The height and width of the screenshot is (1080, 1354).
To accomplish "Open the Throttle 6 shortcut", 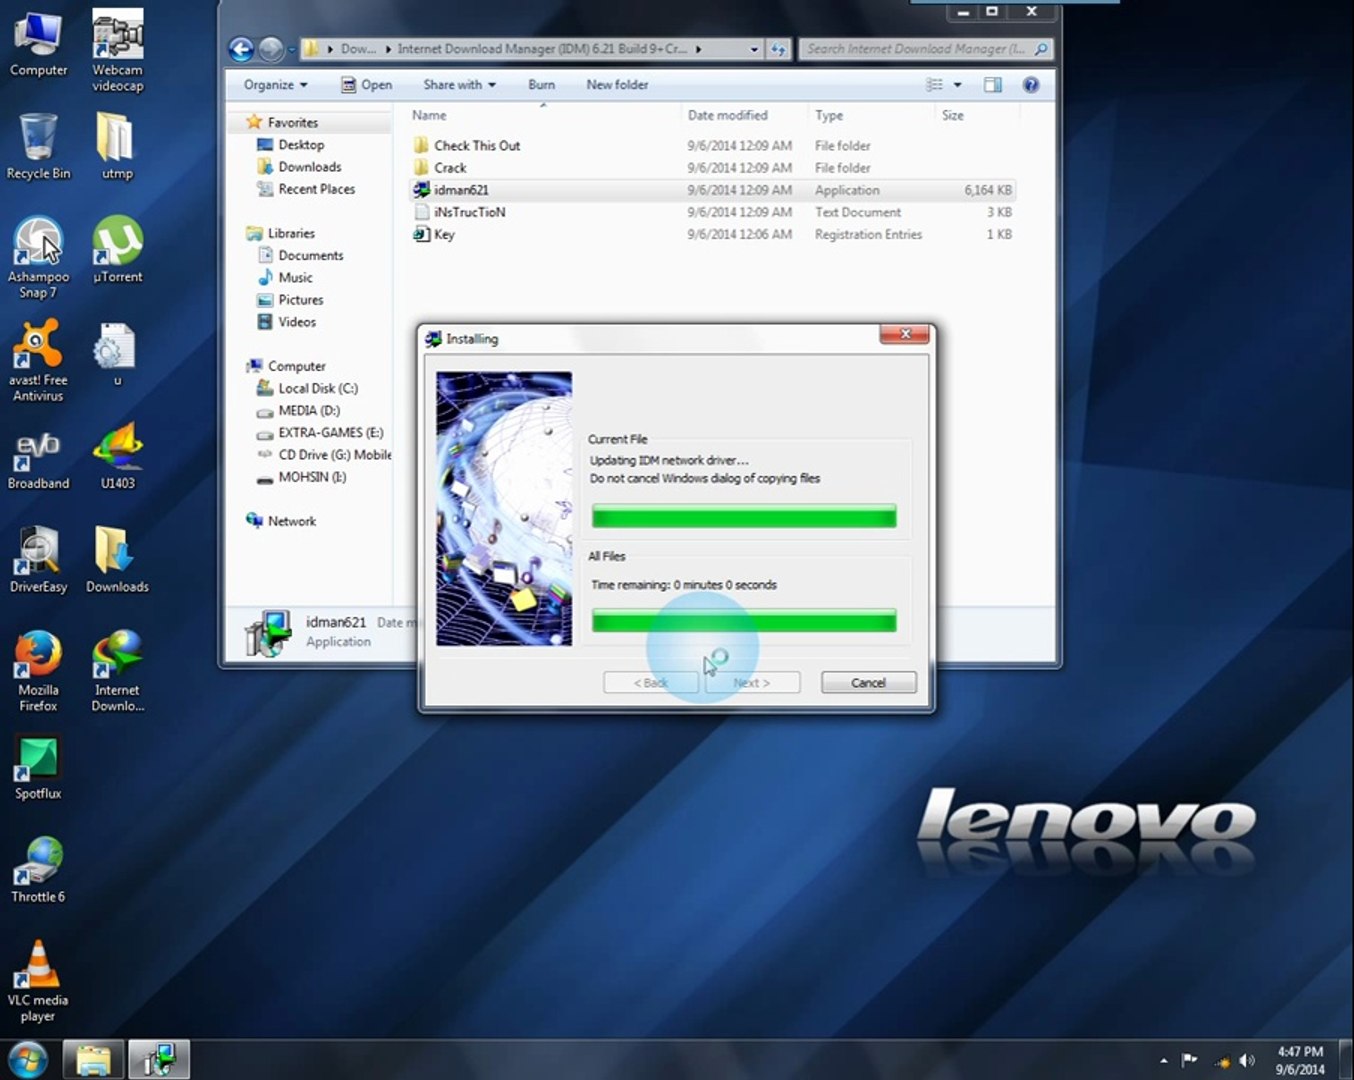I will click(x=38, y=870).
